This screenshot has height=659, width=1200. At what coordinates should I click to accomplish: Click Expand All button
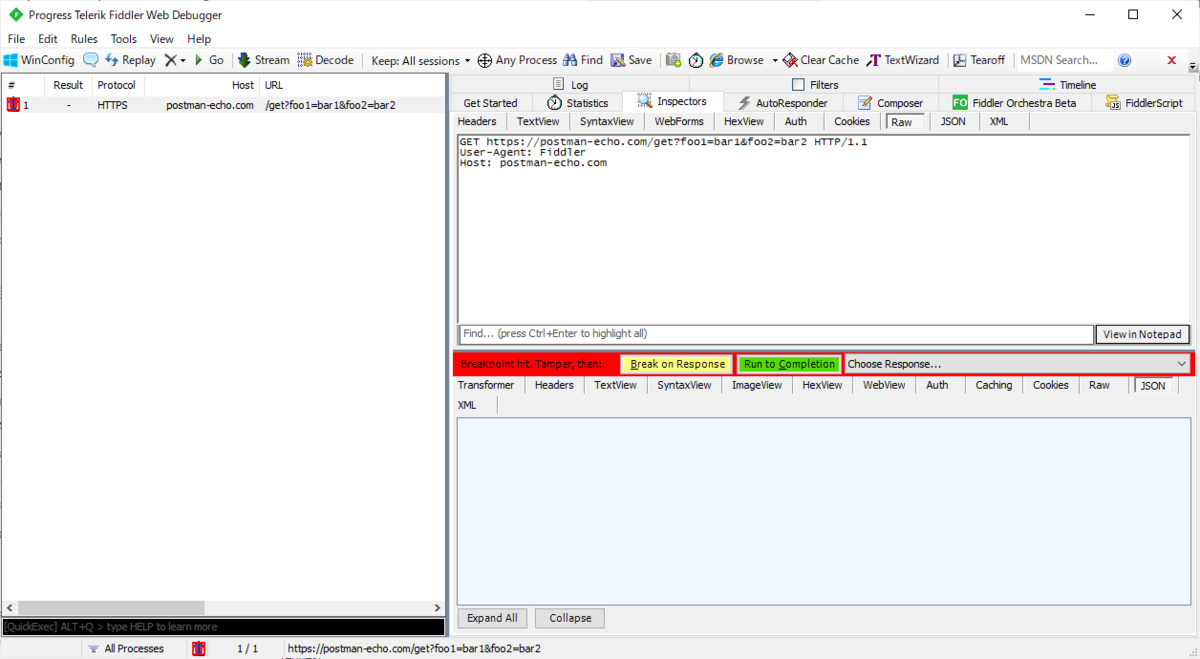click(x=492, y=618)
